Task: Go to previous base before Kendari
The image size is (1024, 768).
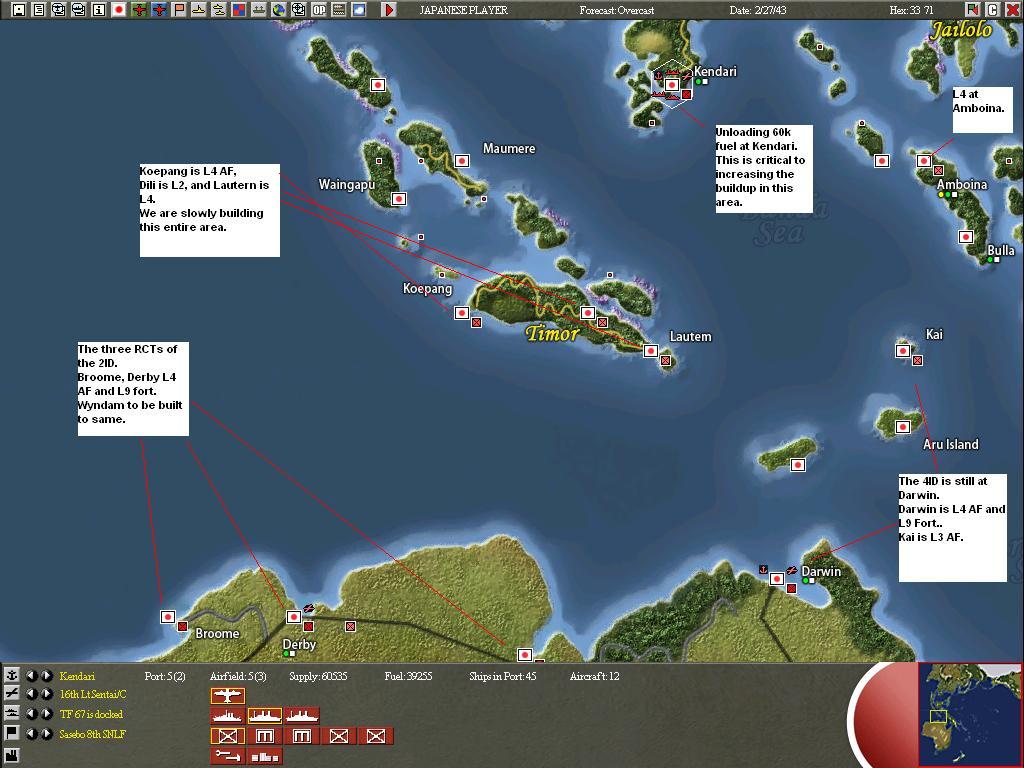Action: [31, 675]
